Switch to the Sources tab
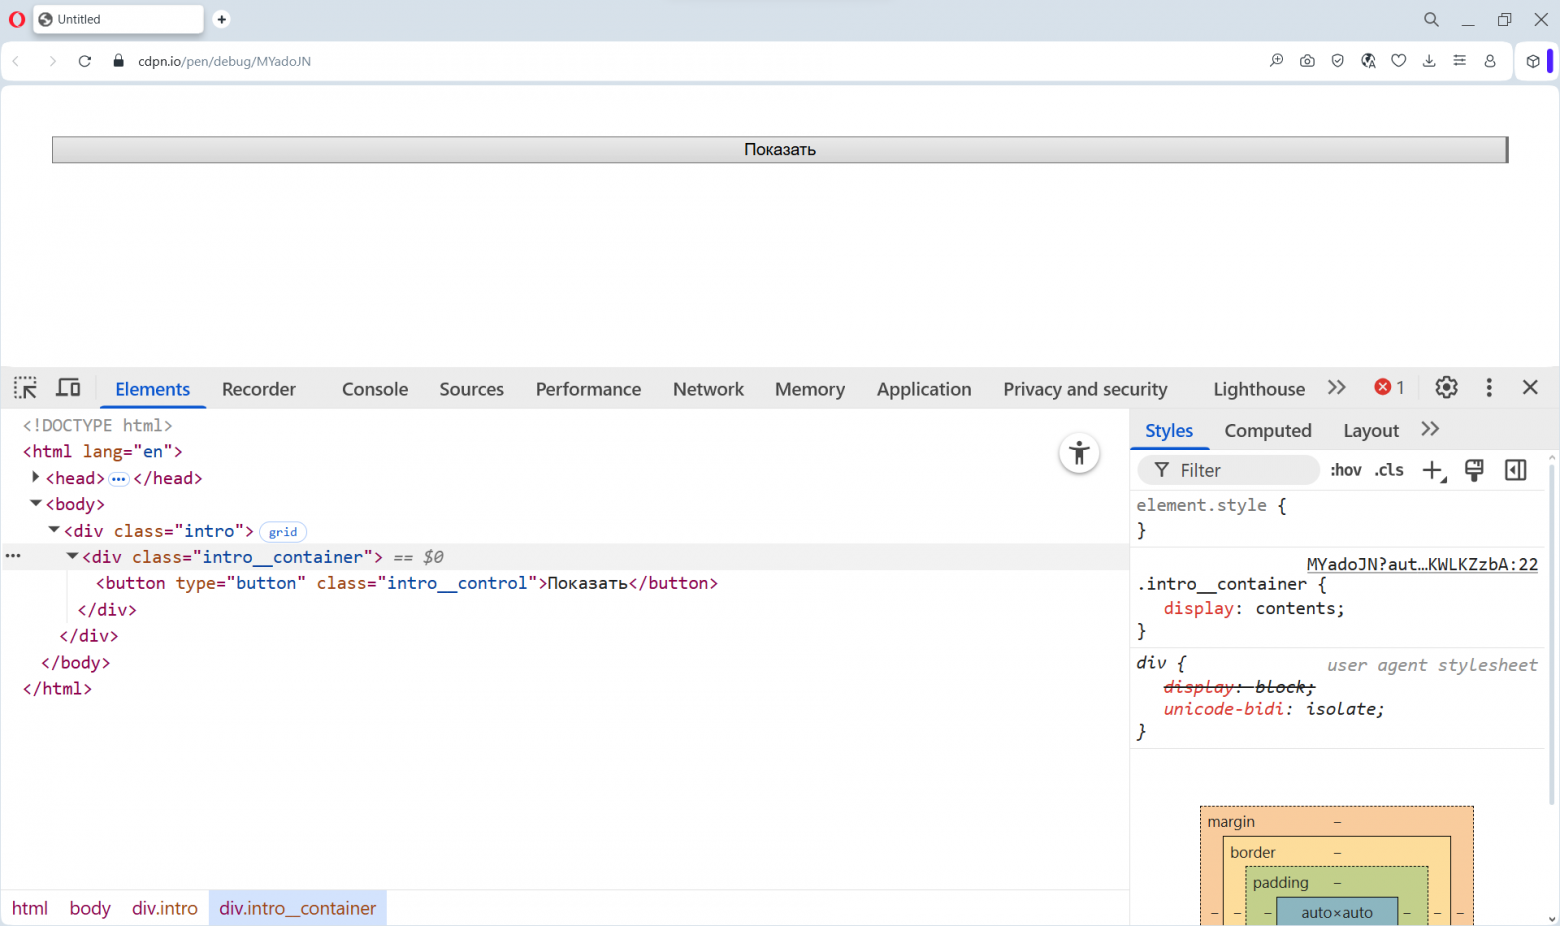 (x=471, y=389)
